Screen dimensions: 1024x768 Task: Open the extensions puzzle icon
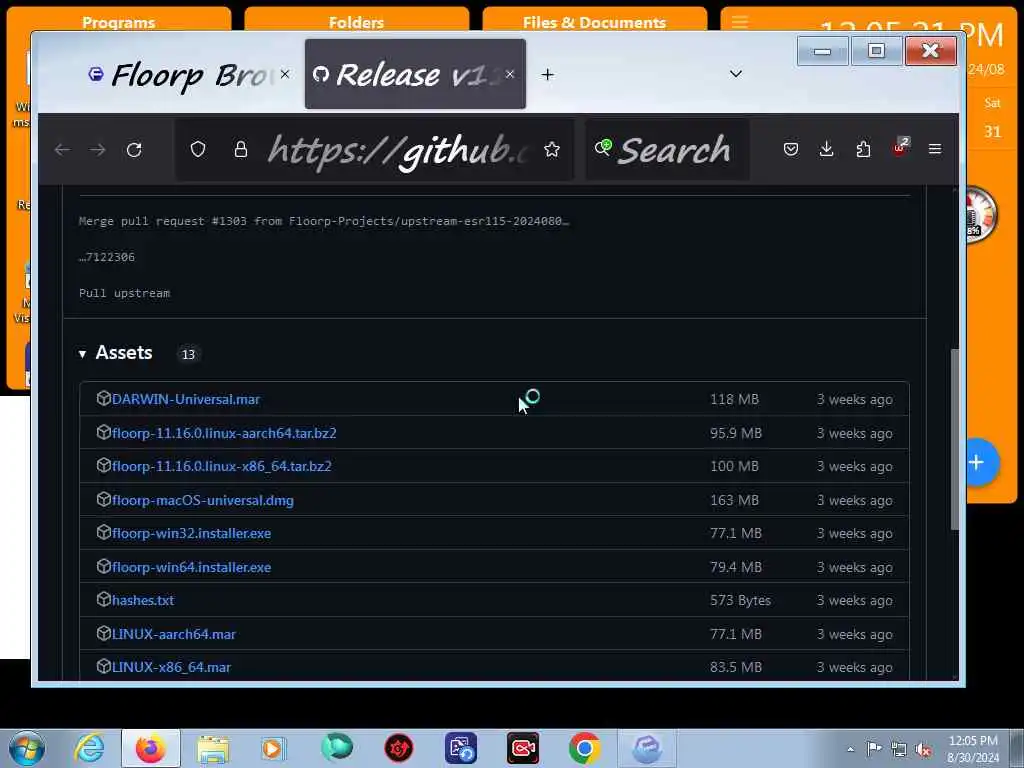pyautogui.click(x=863, y=150)
